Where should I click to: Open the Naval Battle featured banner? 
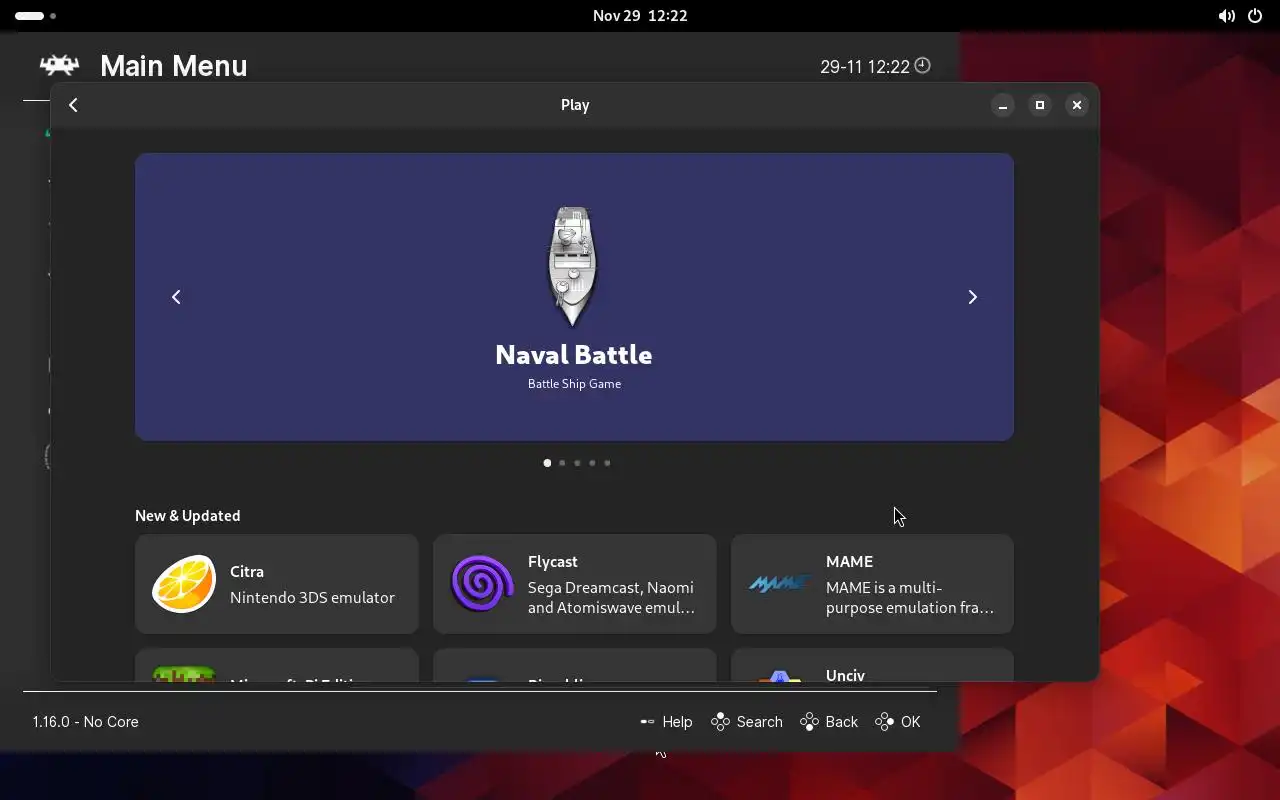click(574, 297)
